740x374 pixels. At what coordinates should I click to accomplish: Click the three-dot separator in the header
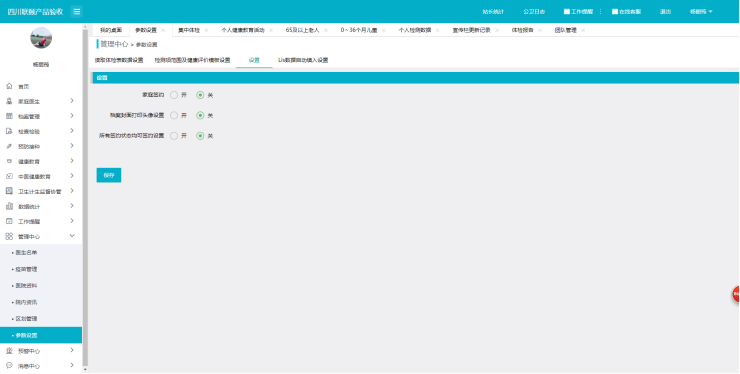pyautogui.click(x=601, y=11)
